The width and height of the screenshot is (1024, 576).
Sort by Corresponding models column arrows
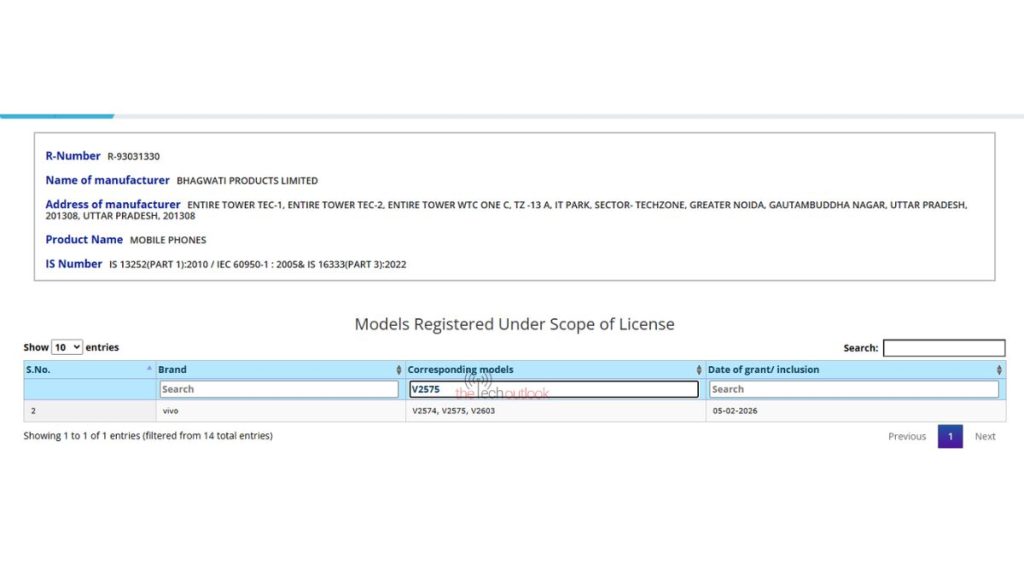point(699,370)
